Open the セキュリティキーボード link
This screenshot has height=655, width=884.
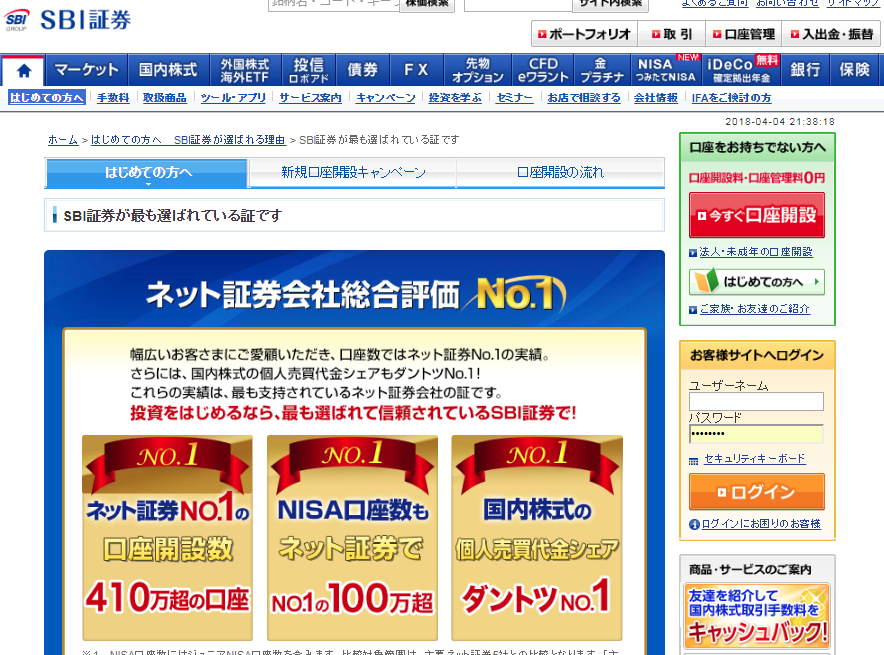point(754,459)
